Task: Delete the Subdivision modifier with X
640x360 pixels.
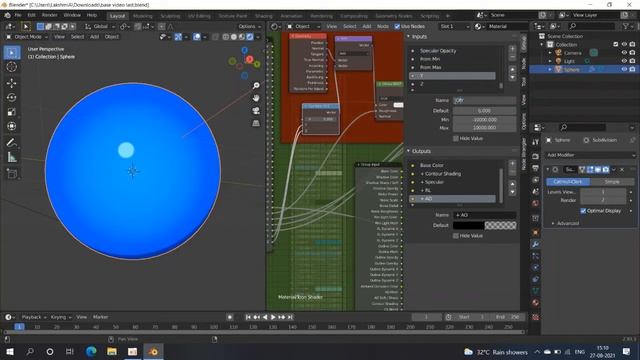Action: [622, 169]
